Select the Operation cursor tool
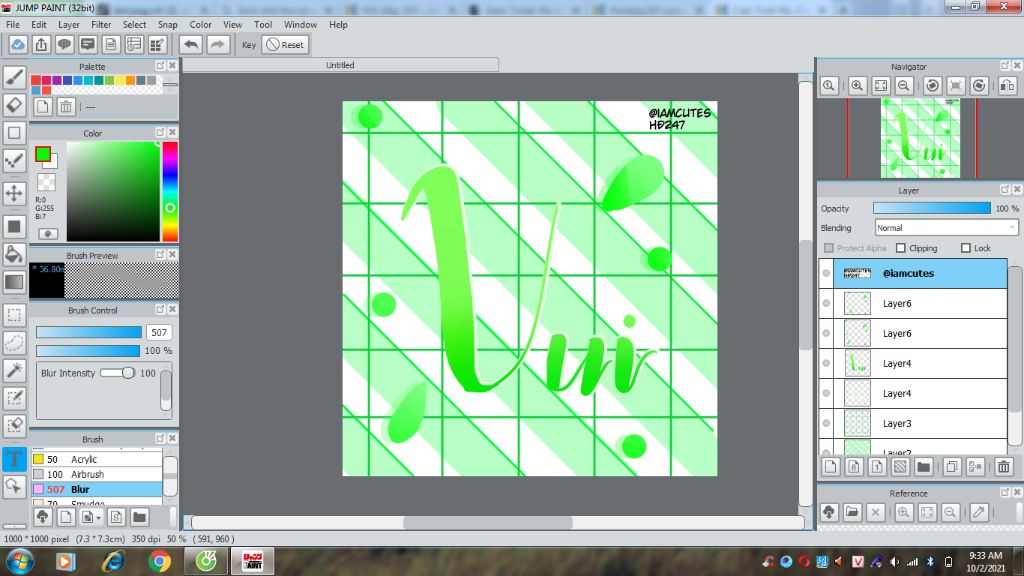Image resolution: width=1024 pixels, height=576 pixels. 14,487
